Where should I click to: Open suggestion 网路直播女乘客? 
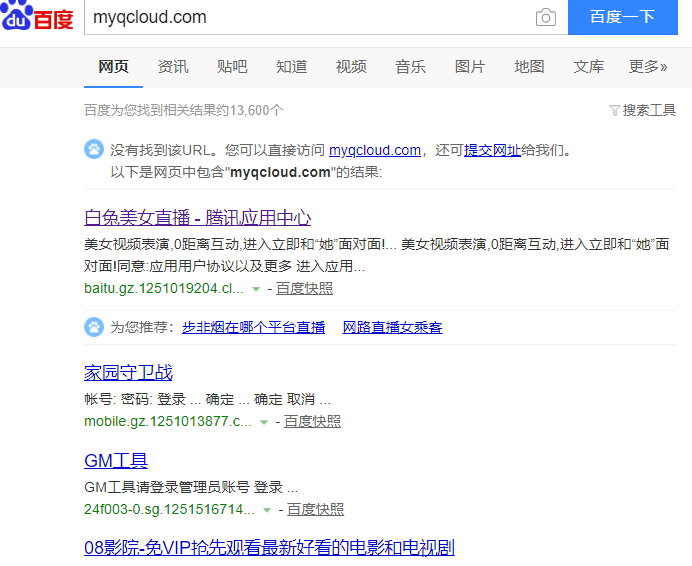392,327
